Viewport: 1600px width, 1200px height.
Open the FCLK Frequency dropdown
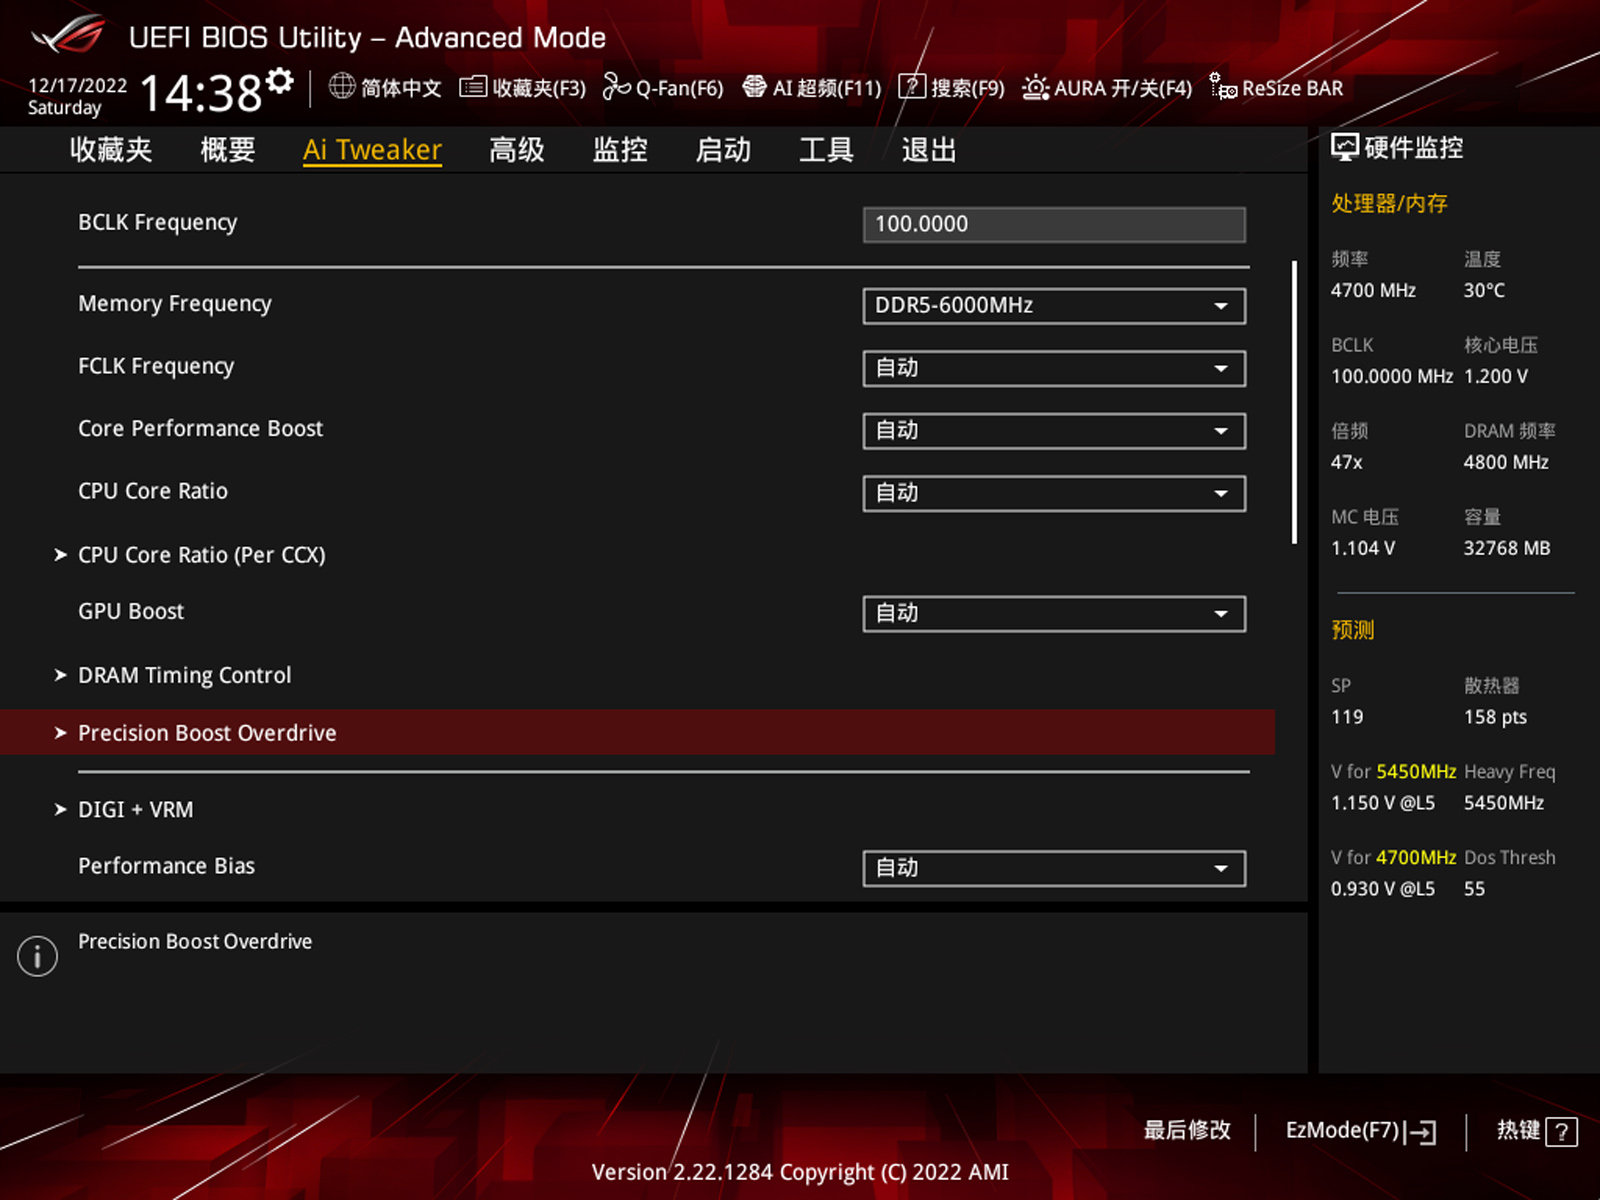[x=1054, y=368]
